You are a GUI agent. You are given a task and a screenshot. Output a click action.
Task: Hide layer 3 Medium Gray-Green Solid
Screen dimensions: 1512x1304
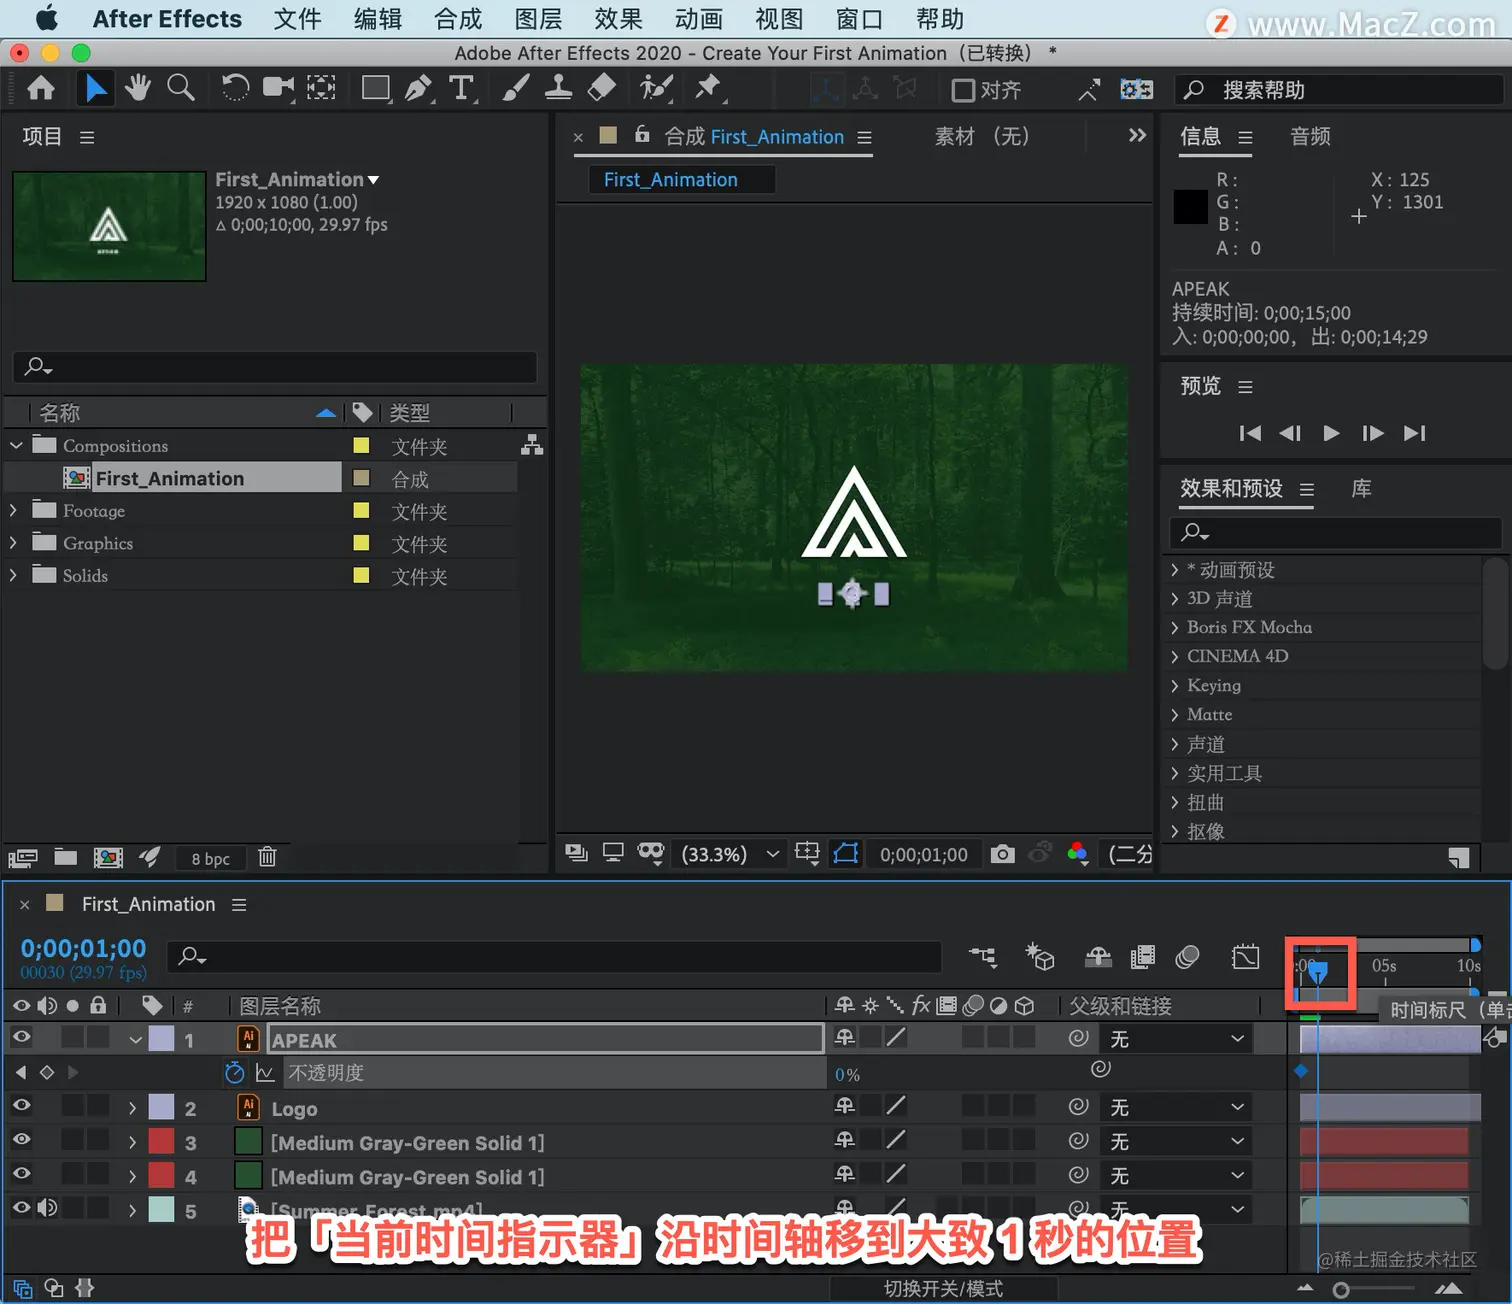click(21, 1140)
